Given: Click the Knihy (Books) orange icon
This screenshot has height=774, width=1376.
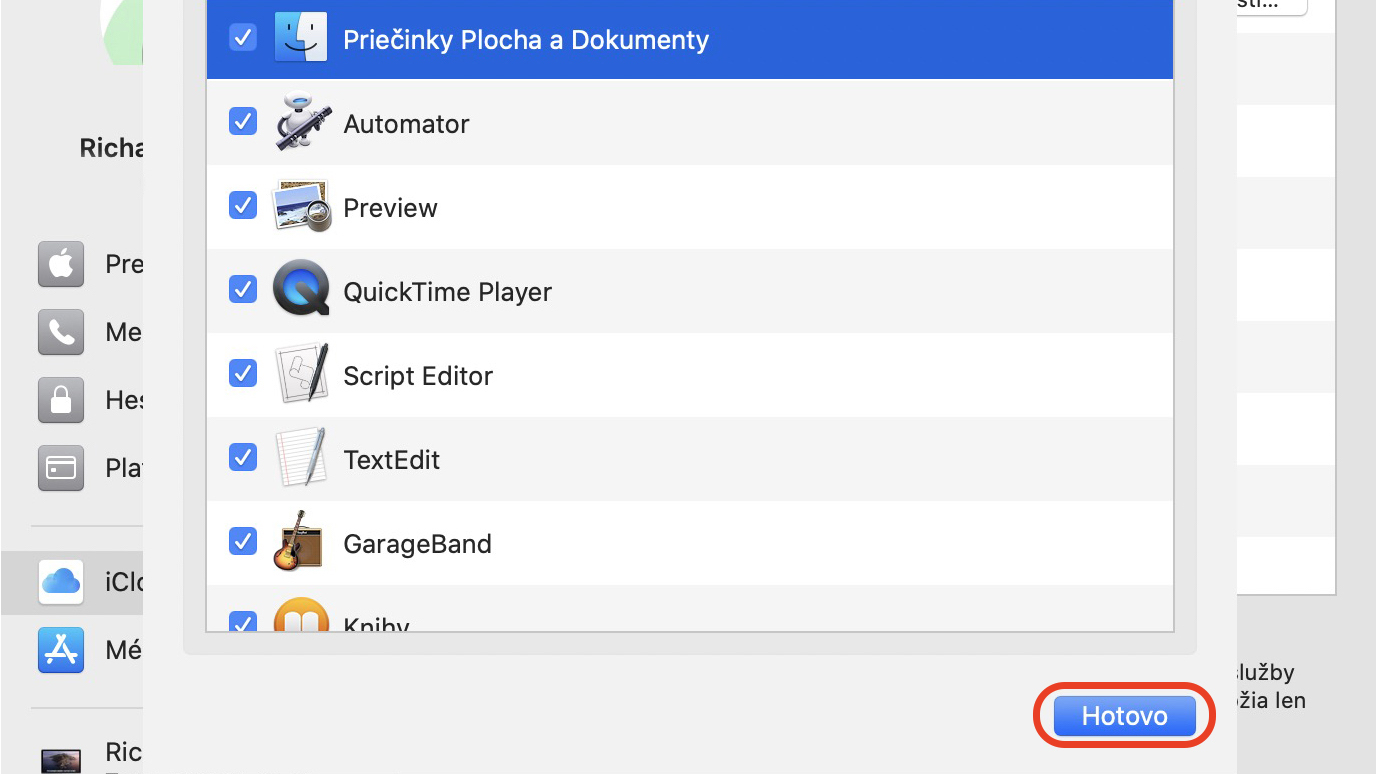Looking at the screenshot, I should click(x=301, y=616).
